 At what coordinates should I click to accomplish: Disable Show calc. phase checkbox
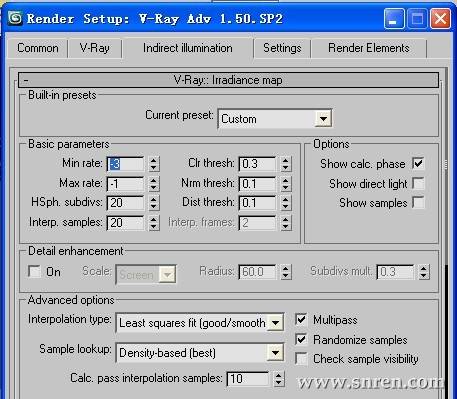click(418, 163)
